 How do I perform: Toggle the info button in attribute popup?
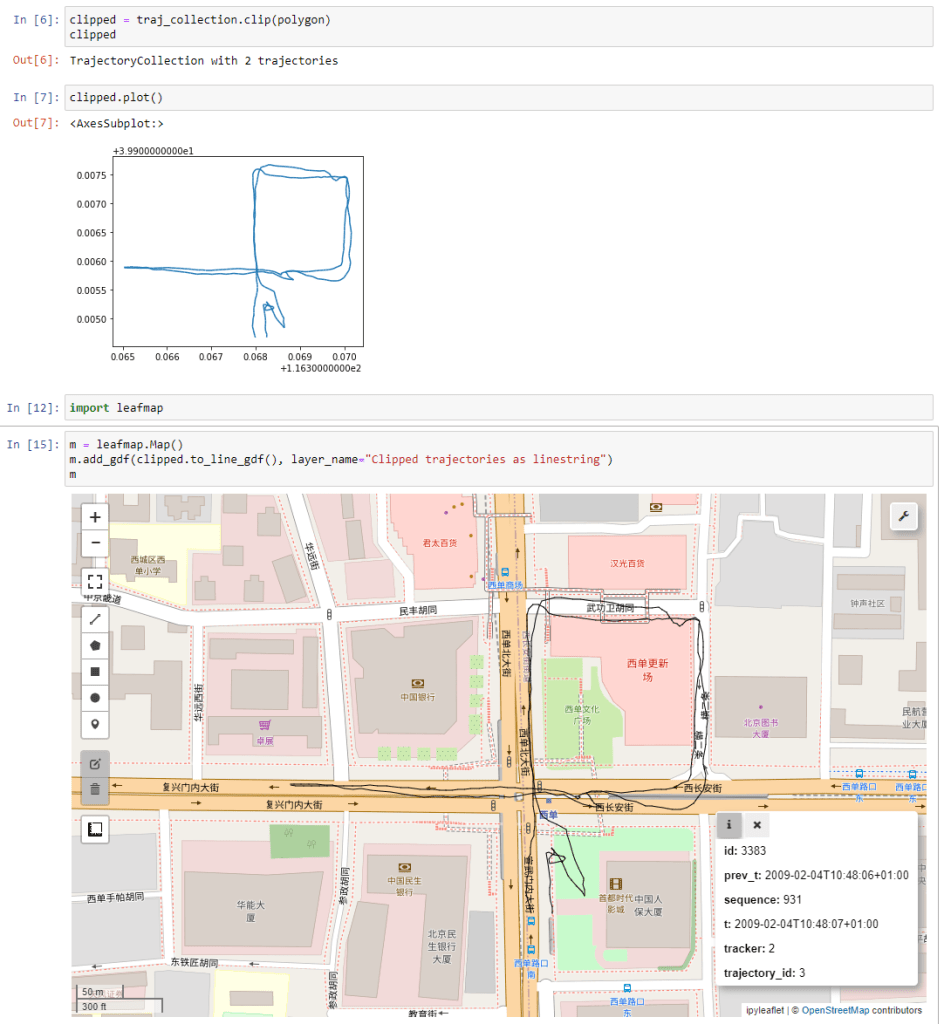(x=729, y=825)
